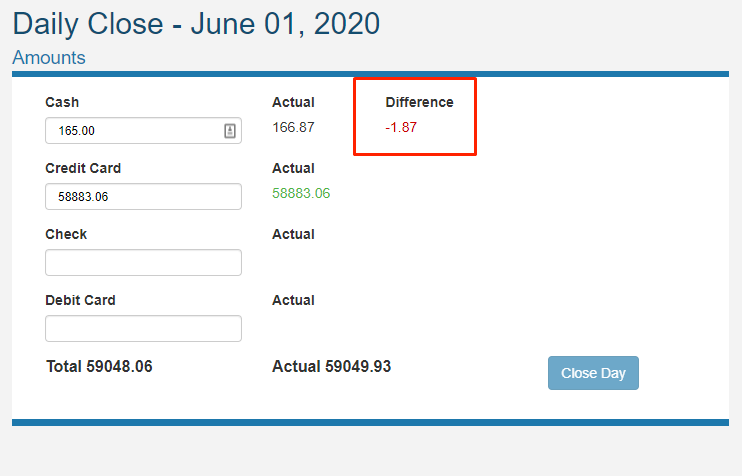Select the red -1.87 difference value

pos(401,127)
